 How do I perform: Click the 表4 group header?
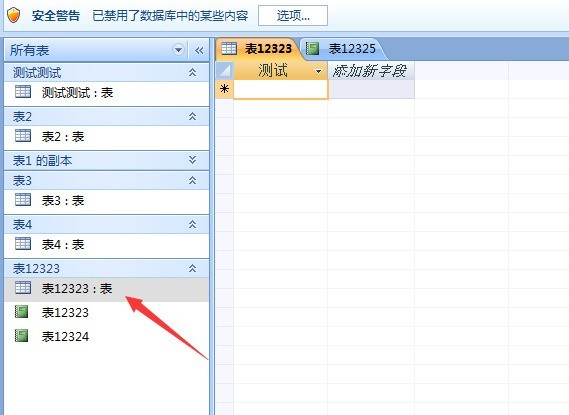pyautogui.click(x=107, y=225)
